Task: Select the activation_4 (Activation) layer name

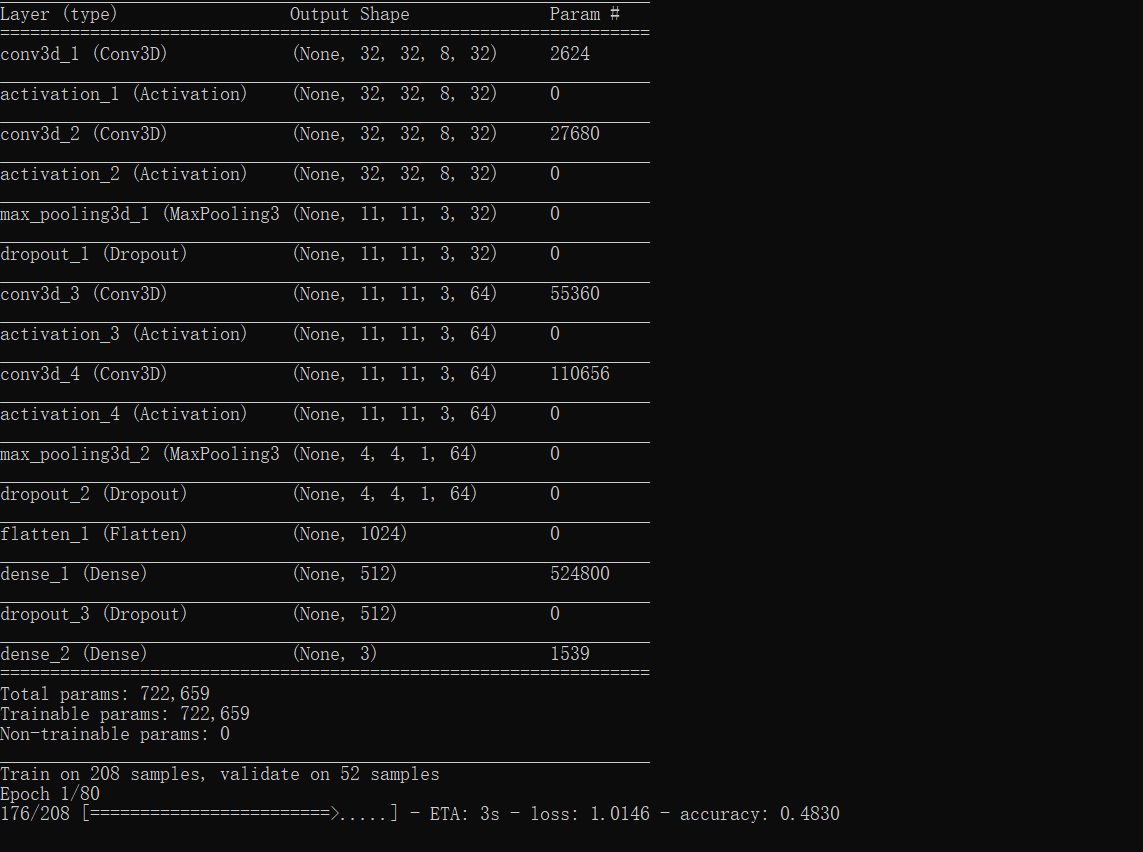Action: pos(124,415)
